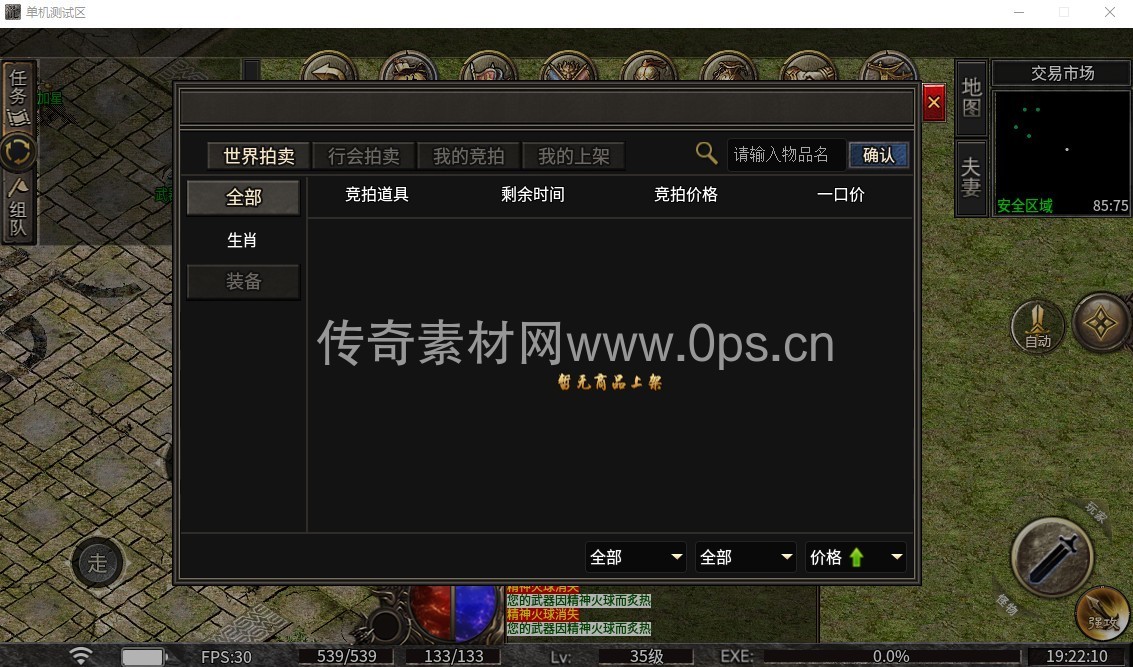Click the magnifying glass search icon
1133x667 pixels.
706,153
